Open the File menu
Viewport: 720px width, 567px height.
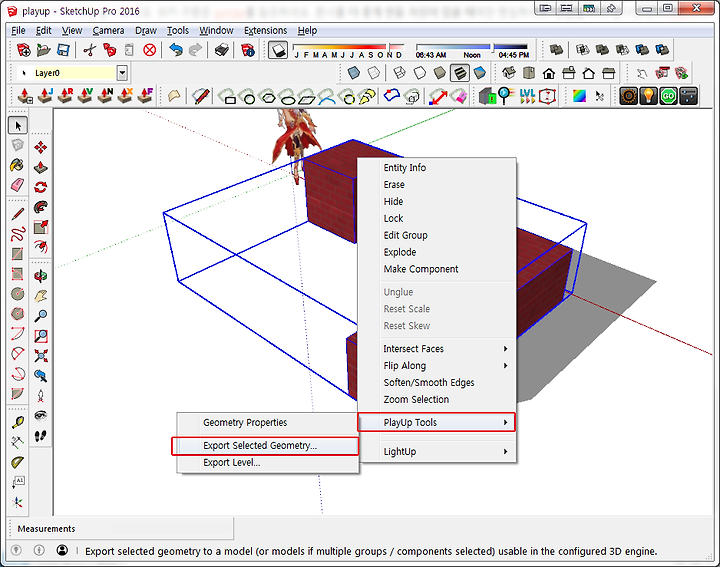18,30
